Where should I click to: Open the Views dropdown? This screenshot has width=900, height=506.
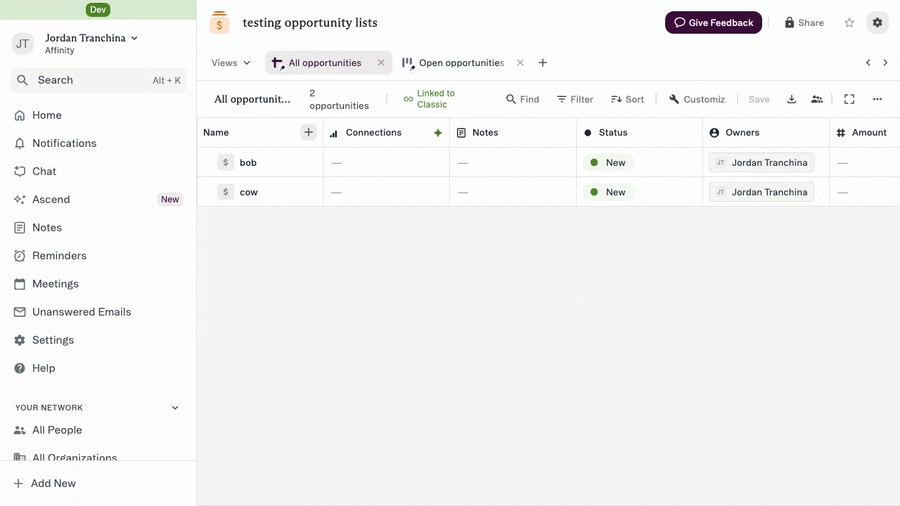tap(231, 63)
